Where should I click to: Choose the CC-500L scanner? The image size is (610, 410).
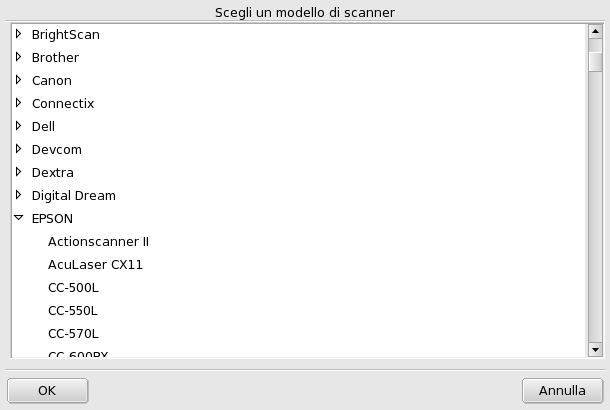coord(73,287)
